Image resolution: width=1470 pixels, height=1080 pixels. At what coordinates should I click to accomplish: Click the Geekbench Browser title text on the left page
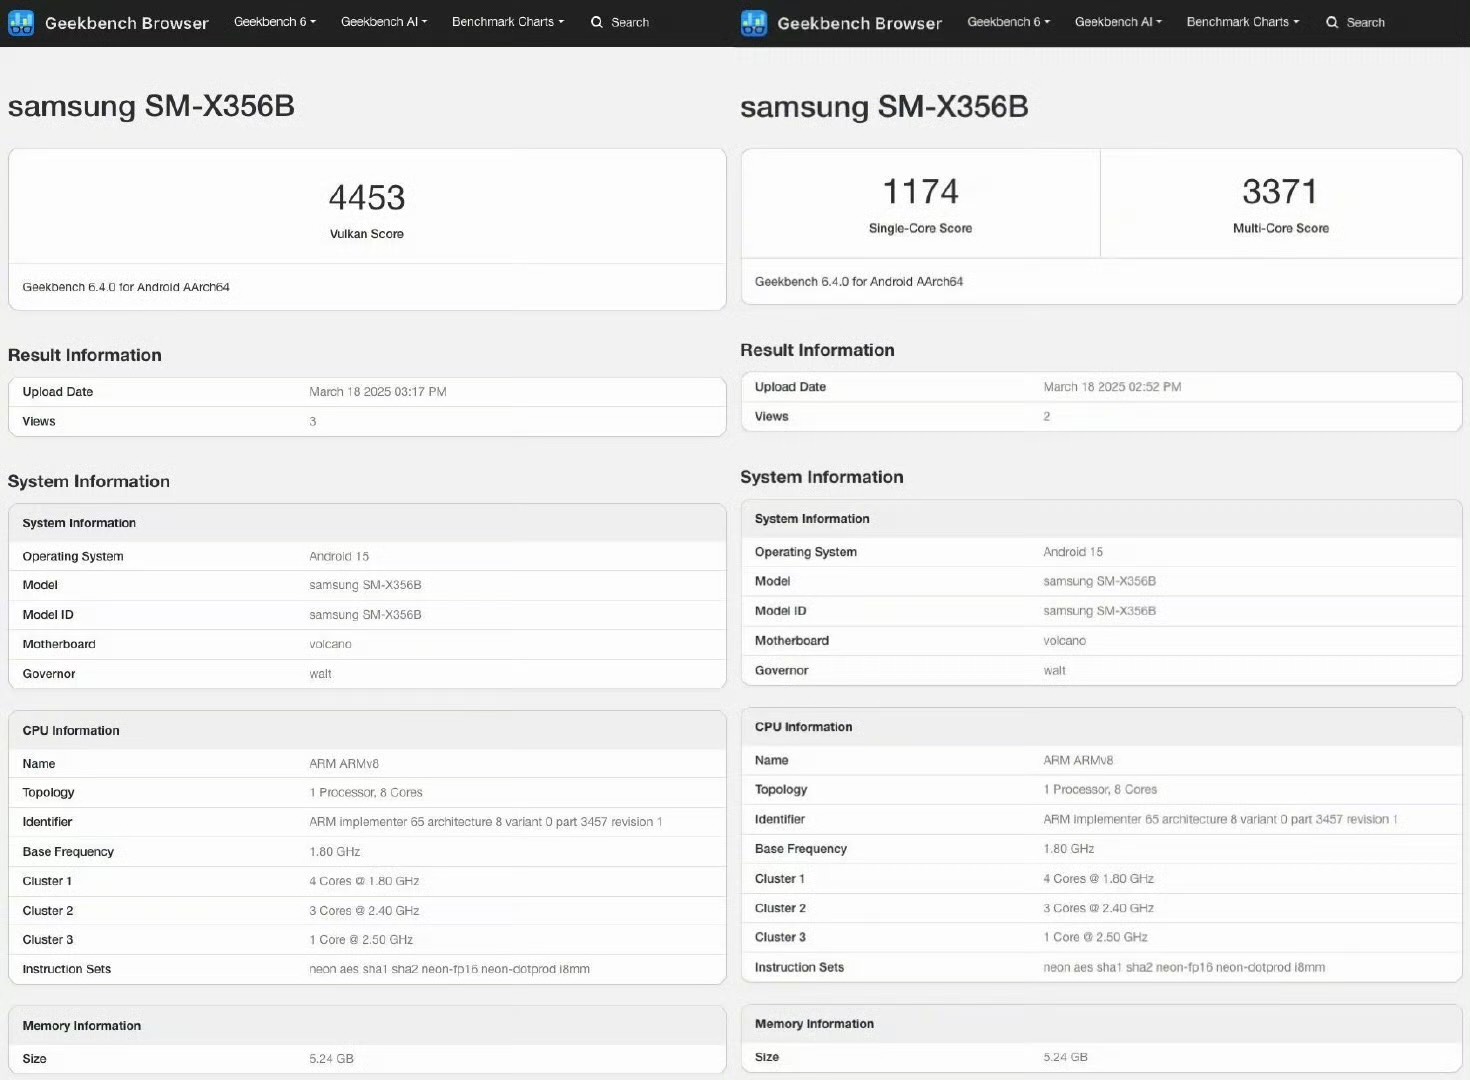127,23
